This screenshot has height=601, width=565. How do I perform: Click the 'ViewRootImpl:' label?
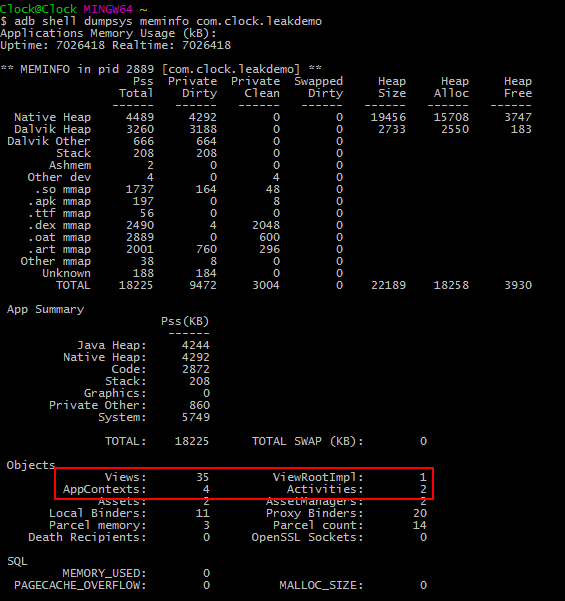coord(318,477)
